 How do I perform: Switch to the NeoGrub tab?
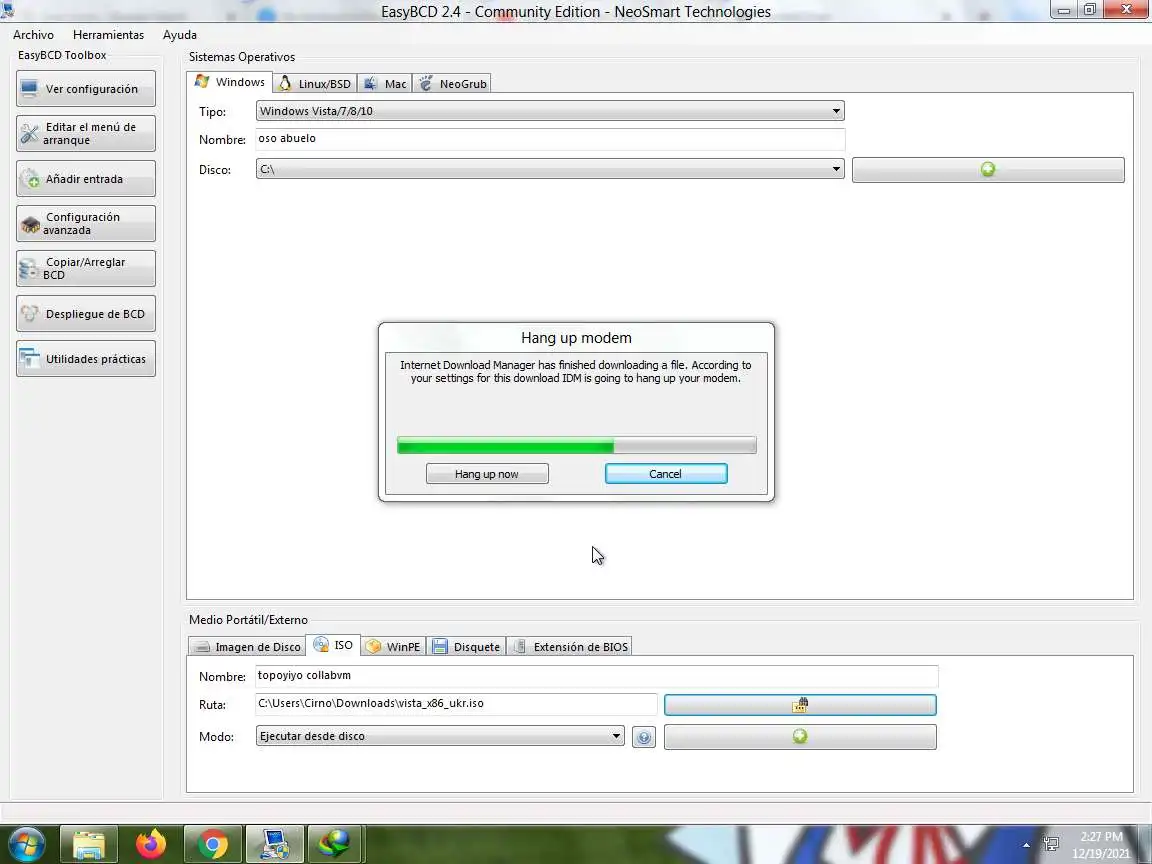click(x=452, y=84)
